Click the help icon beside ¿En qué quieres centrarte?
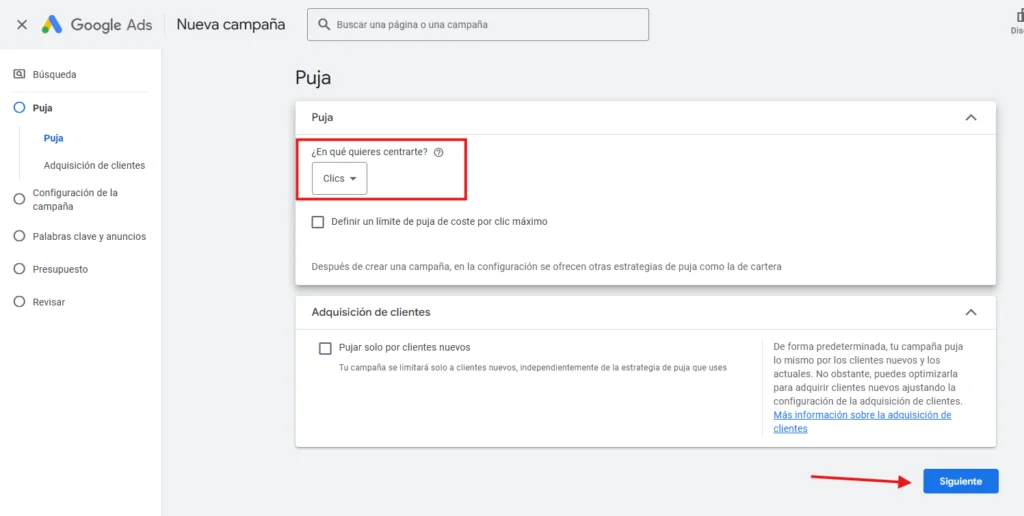The width and height of the screenshot is (1024, 516). (x=438, y=152)
